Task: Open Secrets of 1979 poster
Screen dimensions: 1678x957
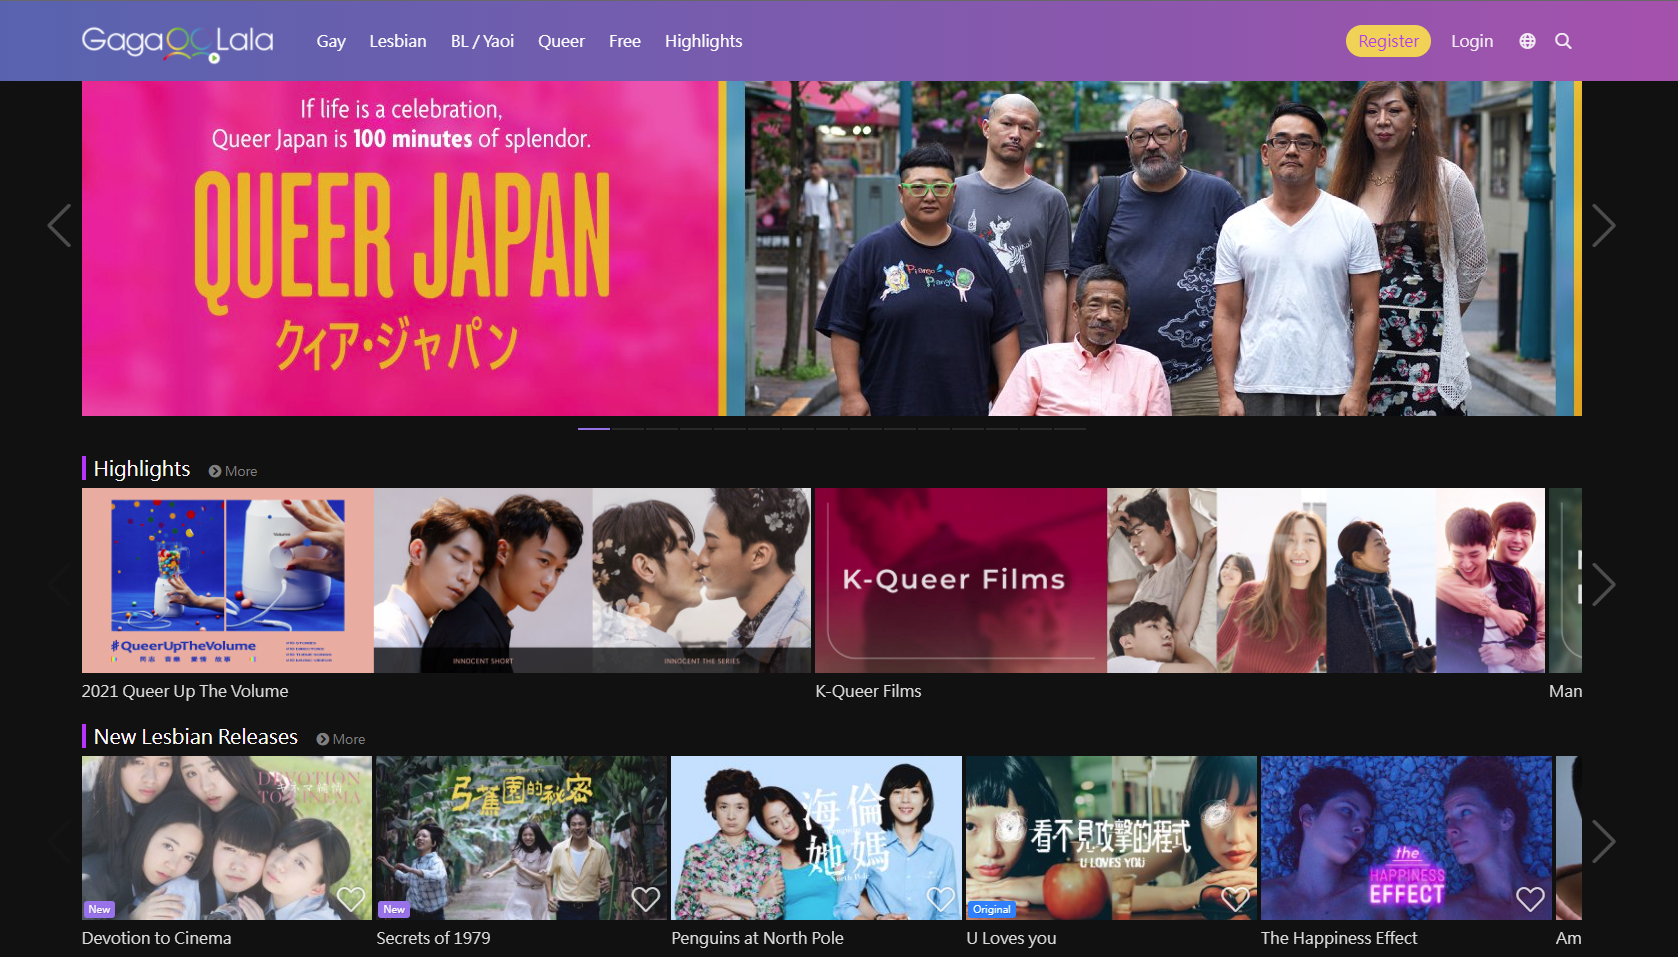Action: (x=521, y=838)
